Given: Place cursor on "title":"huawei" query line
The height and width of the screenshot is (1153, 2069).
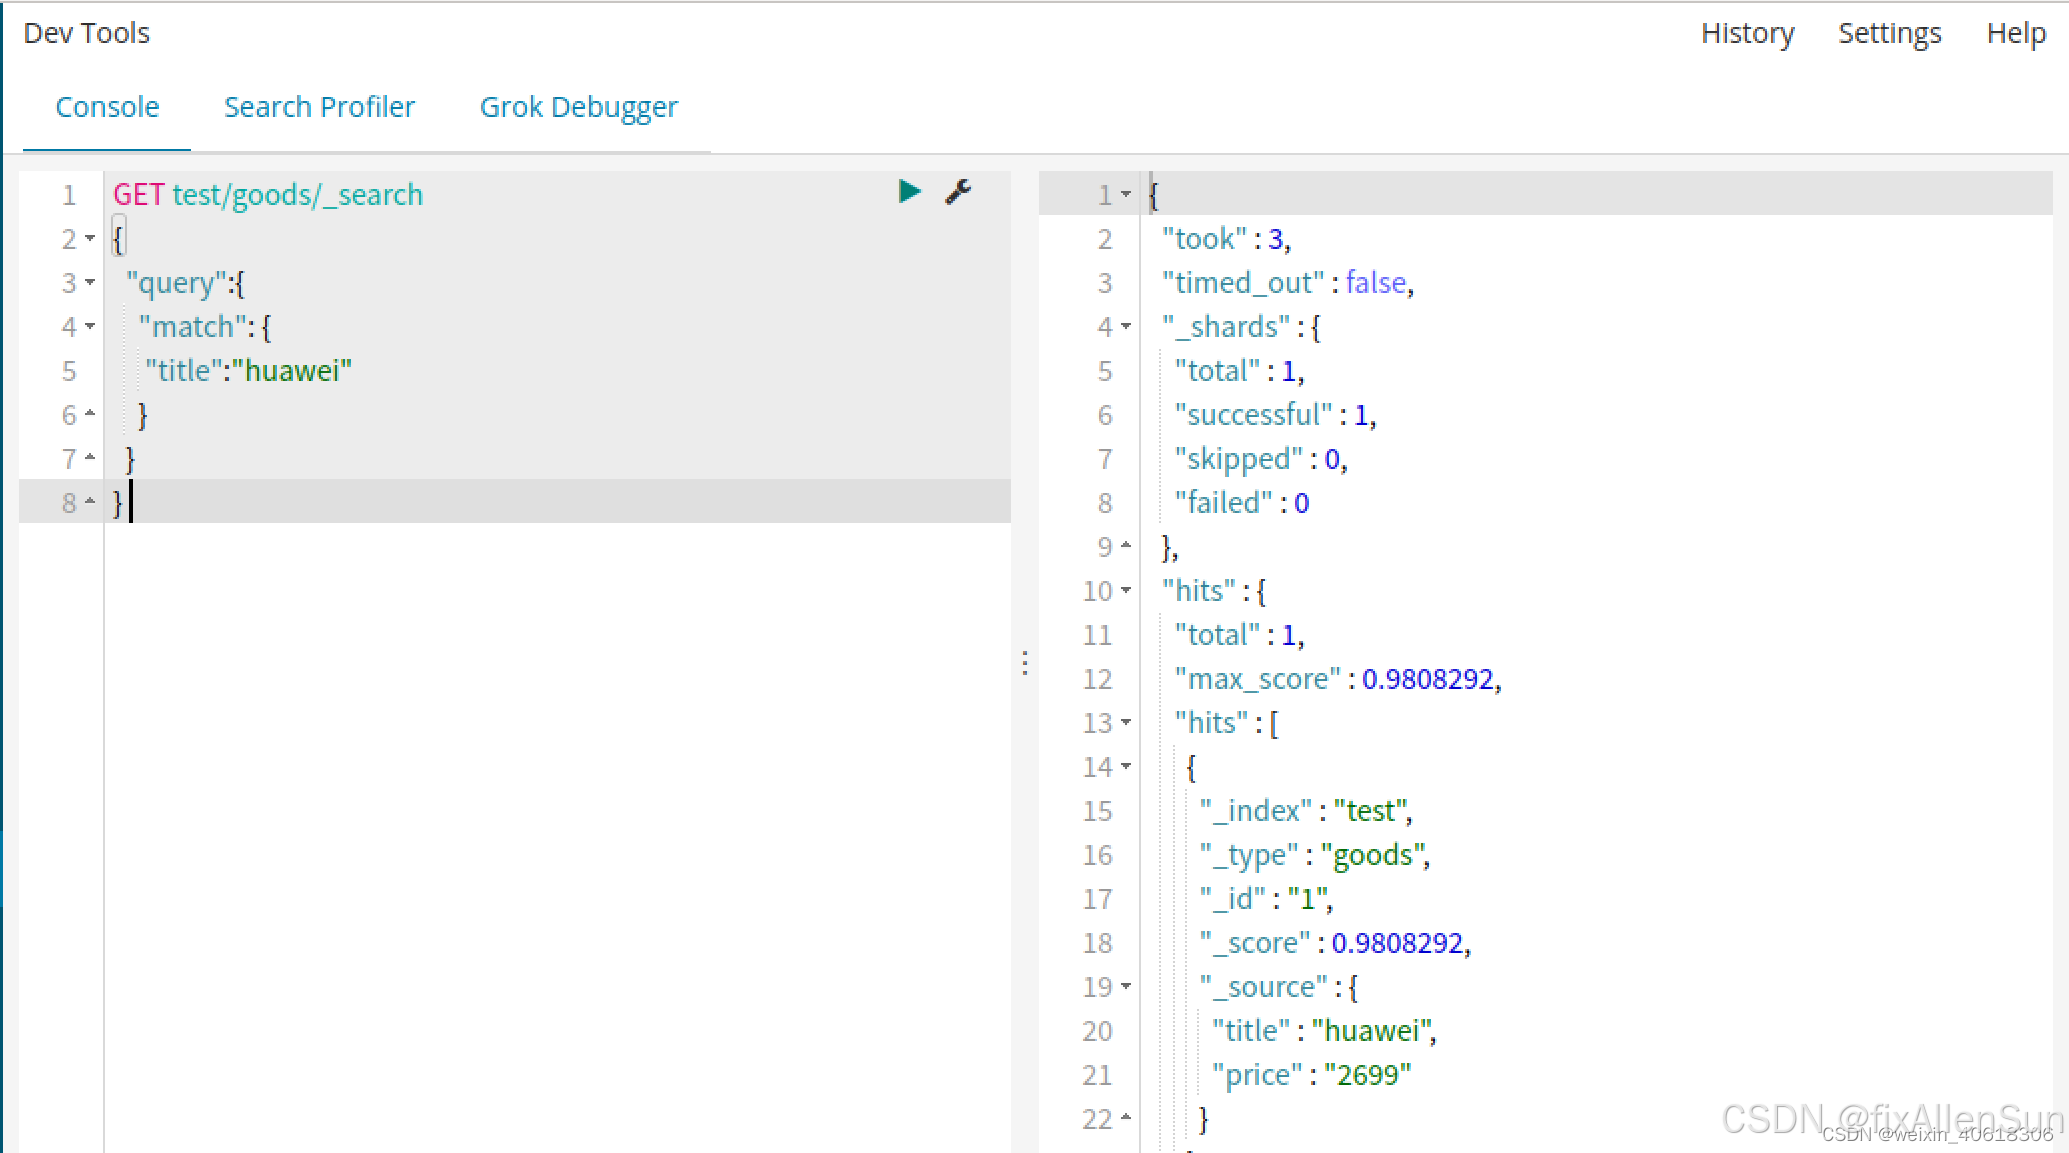Looking at the screenshot, I should [x=248, y=370].
